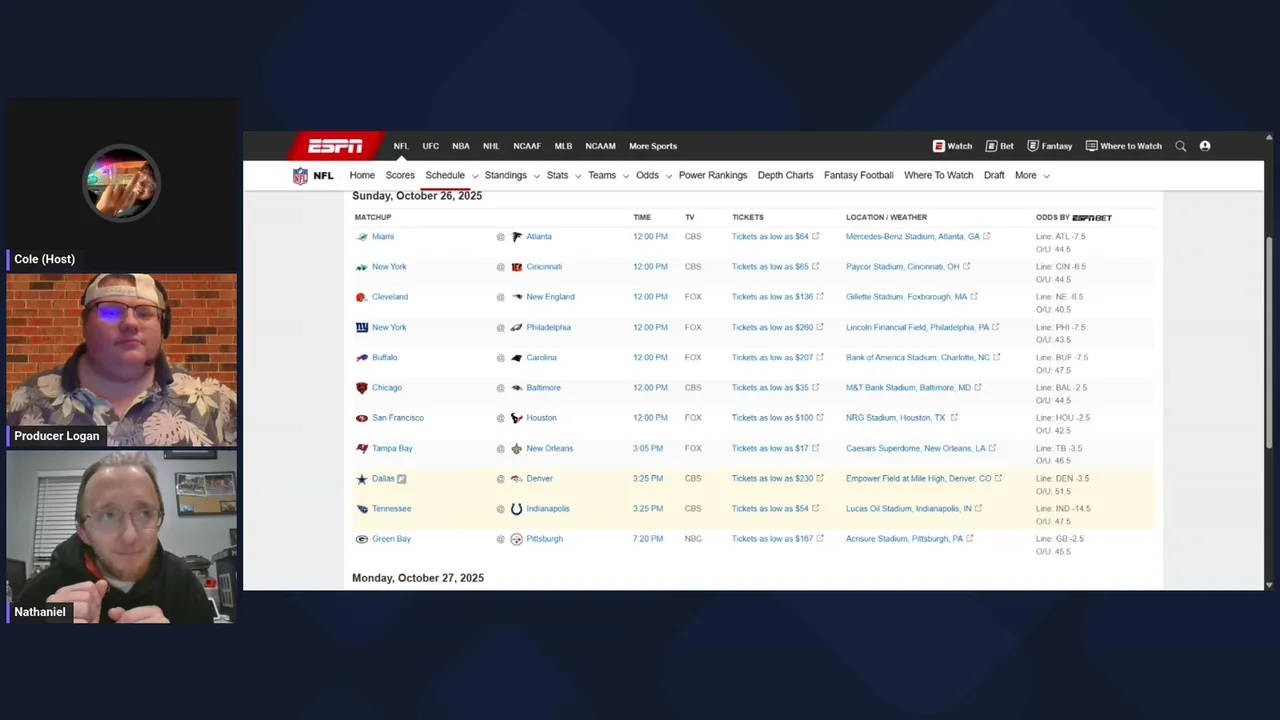Click the Denver Broncos team logo

pos(517,479)
